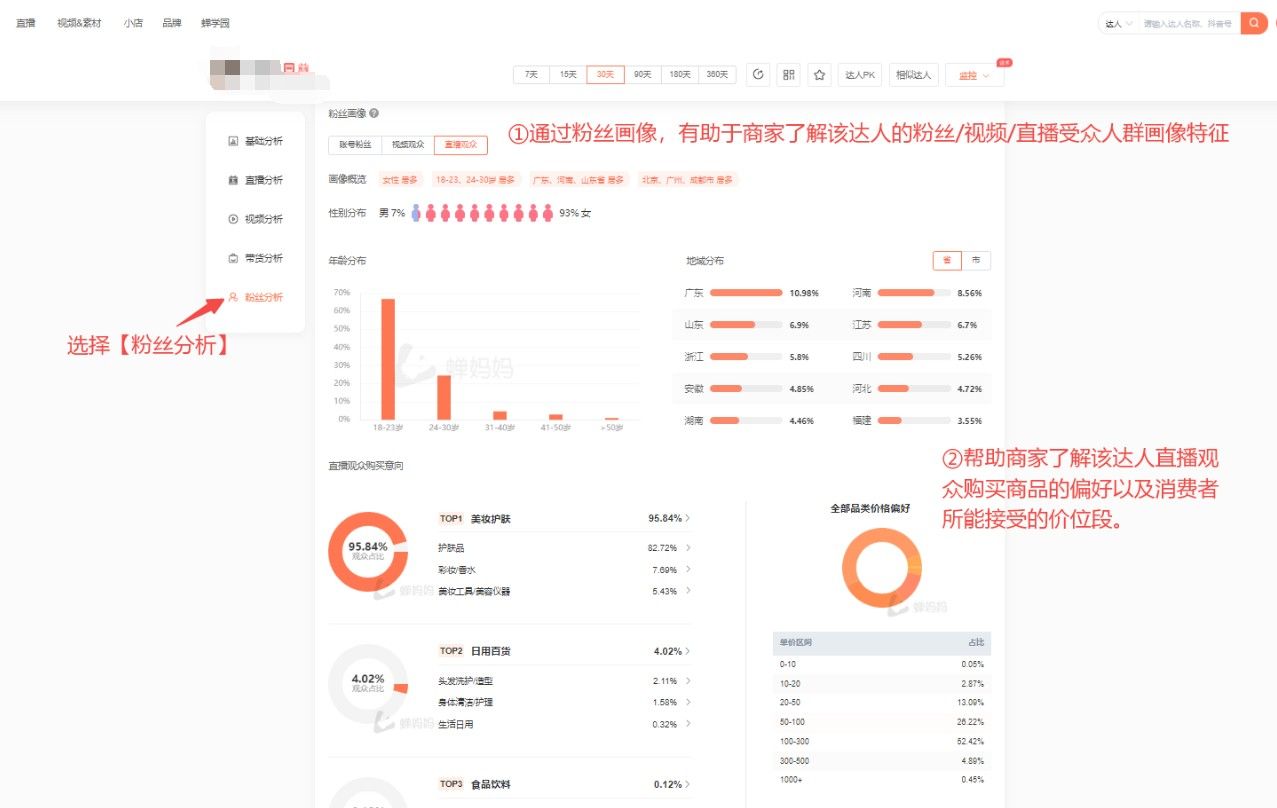Click the 达人PK button
The height and width of the screenshot is (808, 1277).
(860, 75)
